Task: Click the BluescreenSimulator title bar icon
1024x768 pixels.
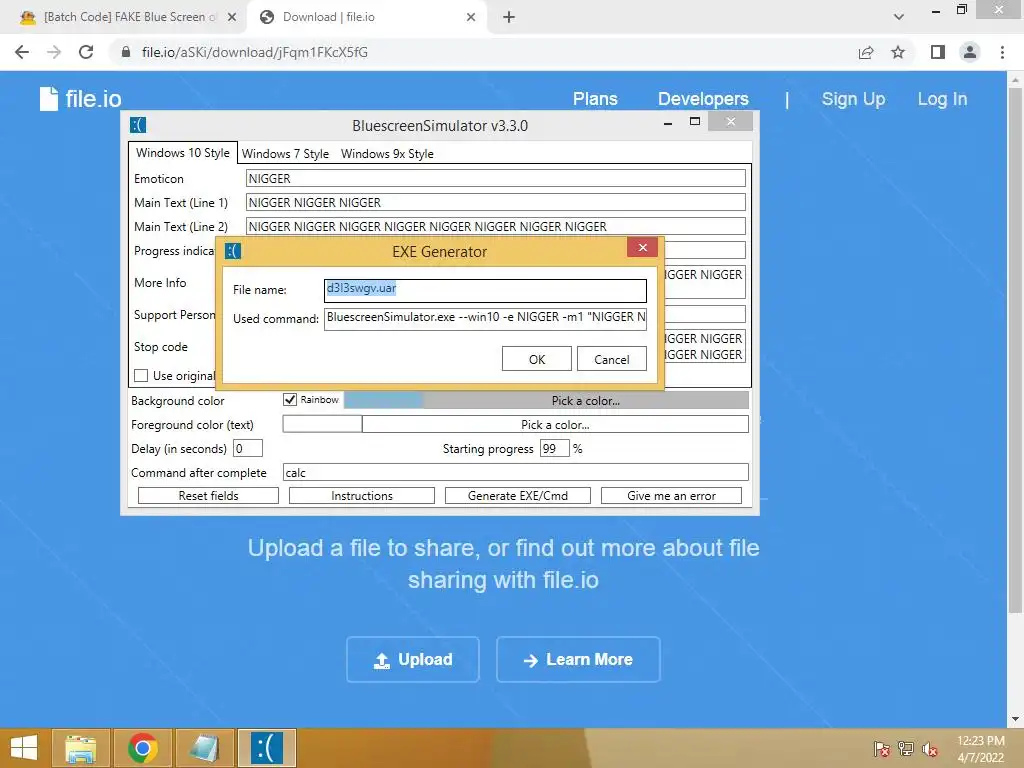Action: pyautogui.click(x=138, y=125)
